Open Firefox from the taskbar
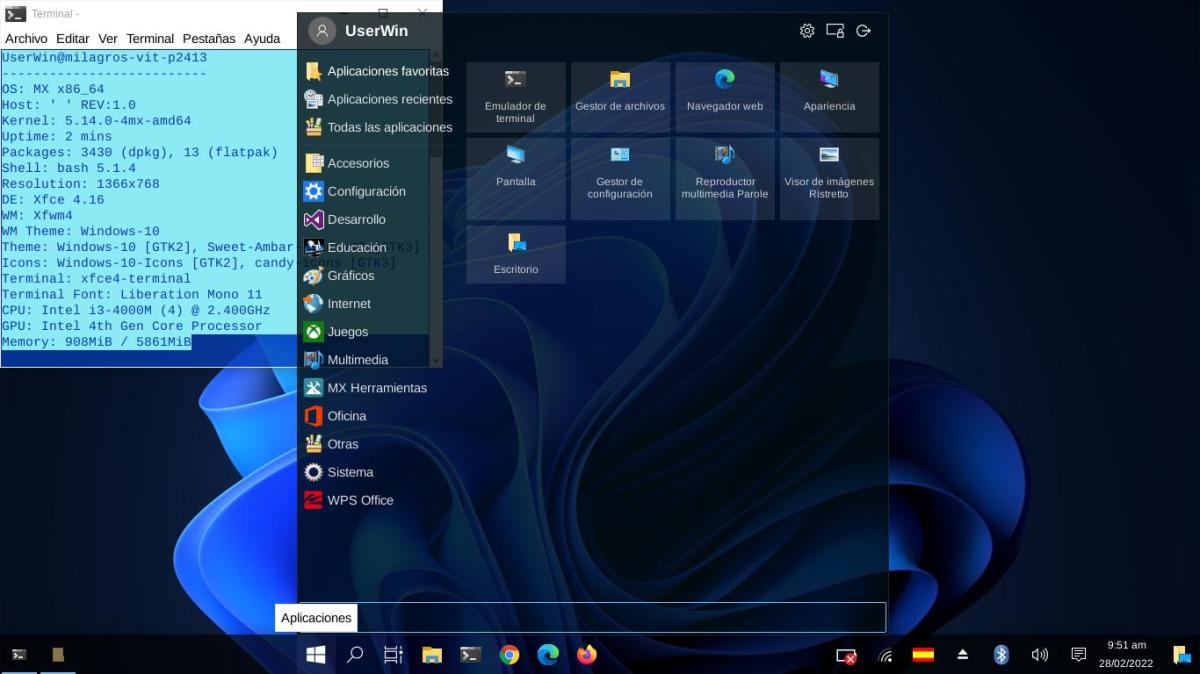This screenshot has height=674, width=1200. [x=586, y=655]
